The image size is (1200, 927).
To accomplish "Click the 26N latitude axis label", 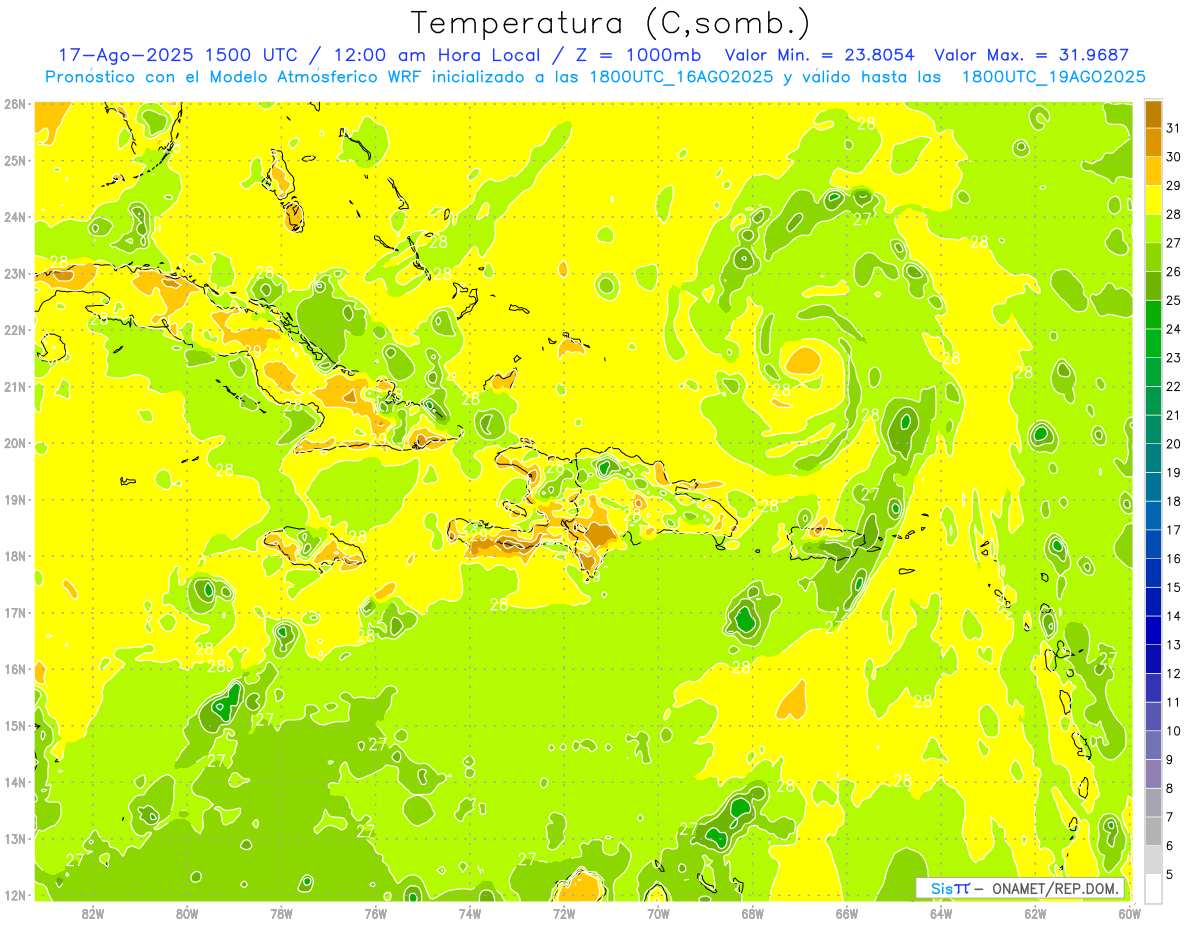I will click(x=14, y=104).
